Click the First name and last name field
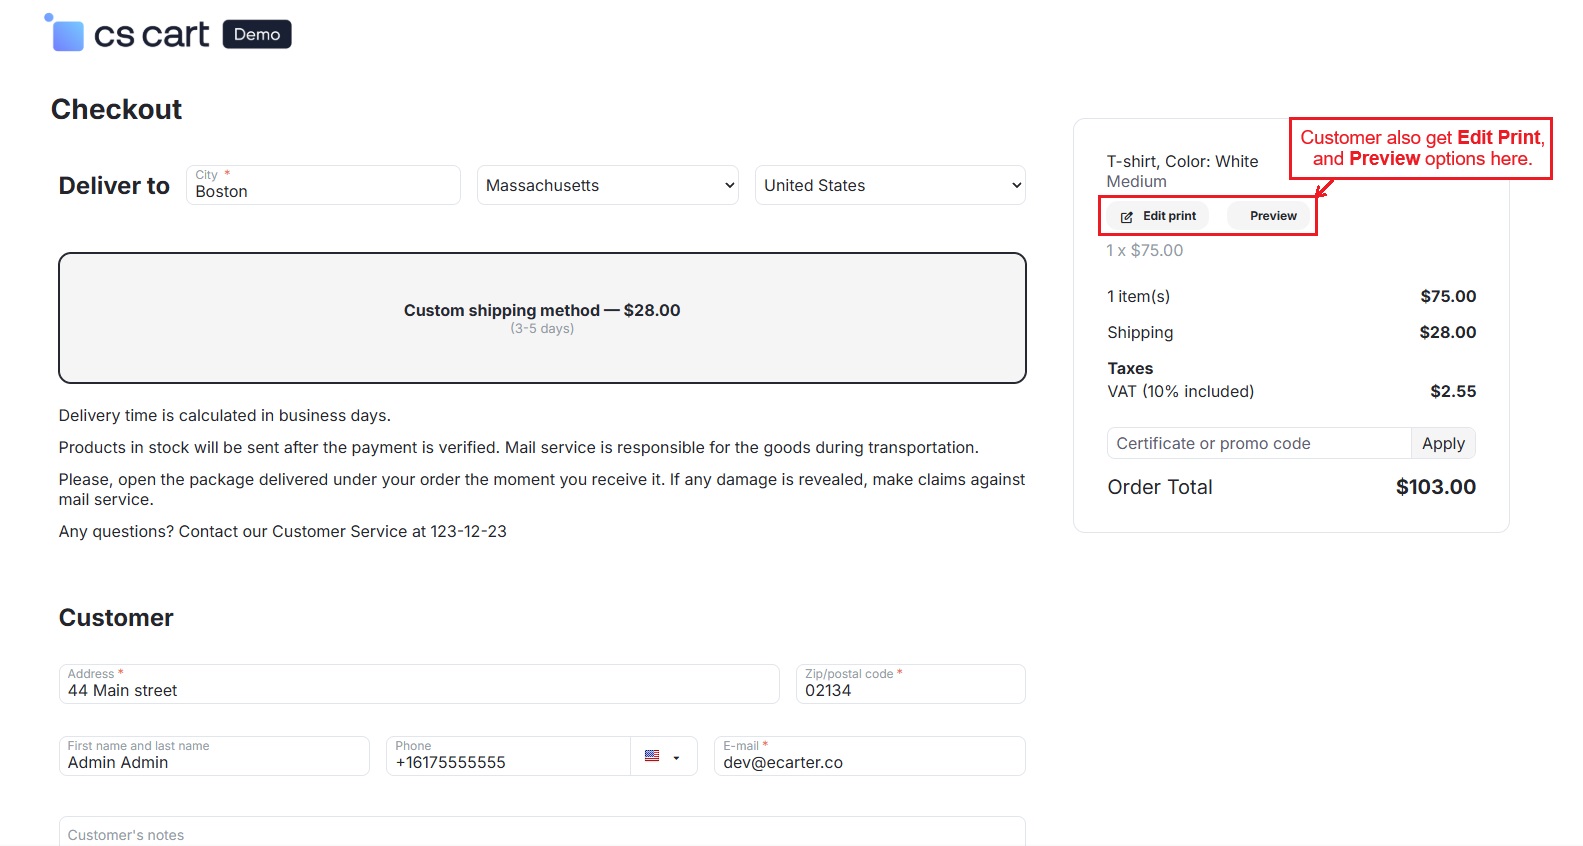The width and height of the screenshot is (1583, 846). click(214, 758)
